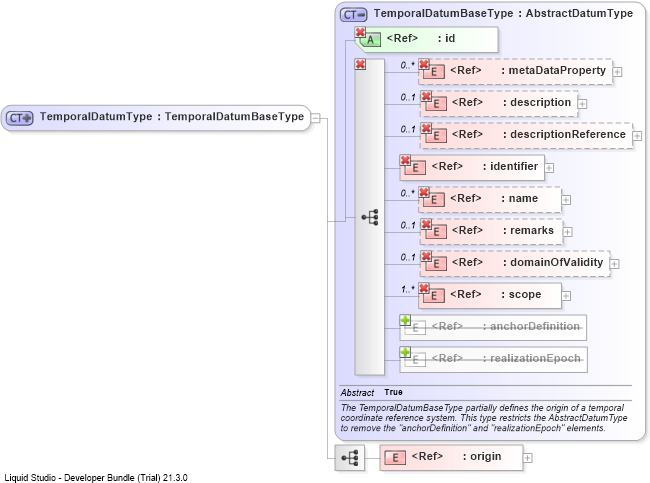Click the attribute A icon for id
Viewport: 650px width, 483px height.
[371, 40]
